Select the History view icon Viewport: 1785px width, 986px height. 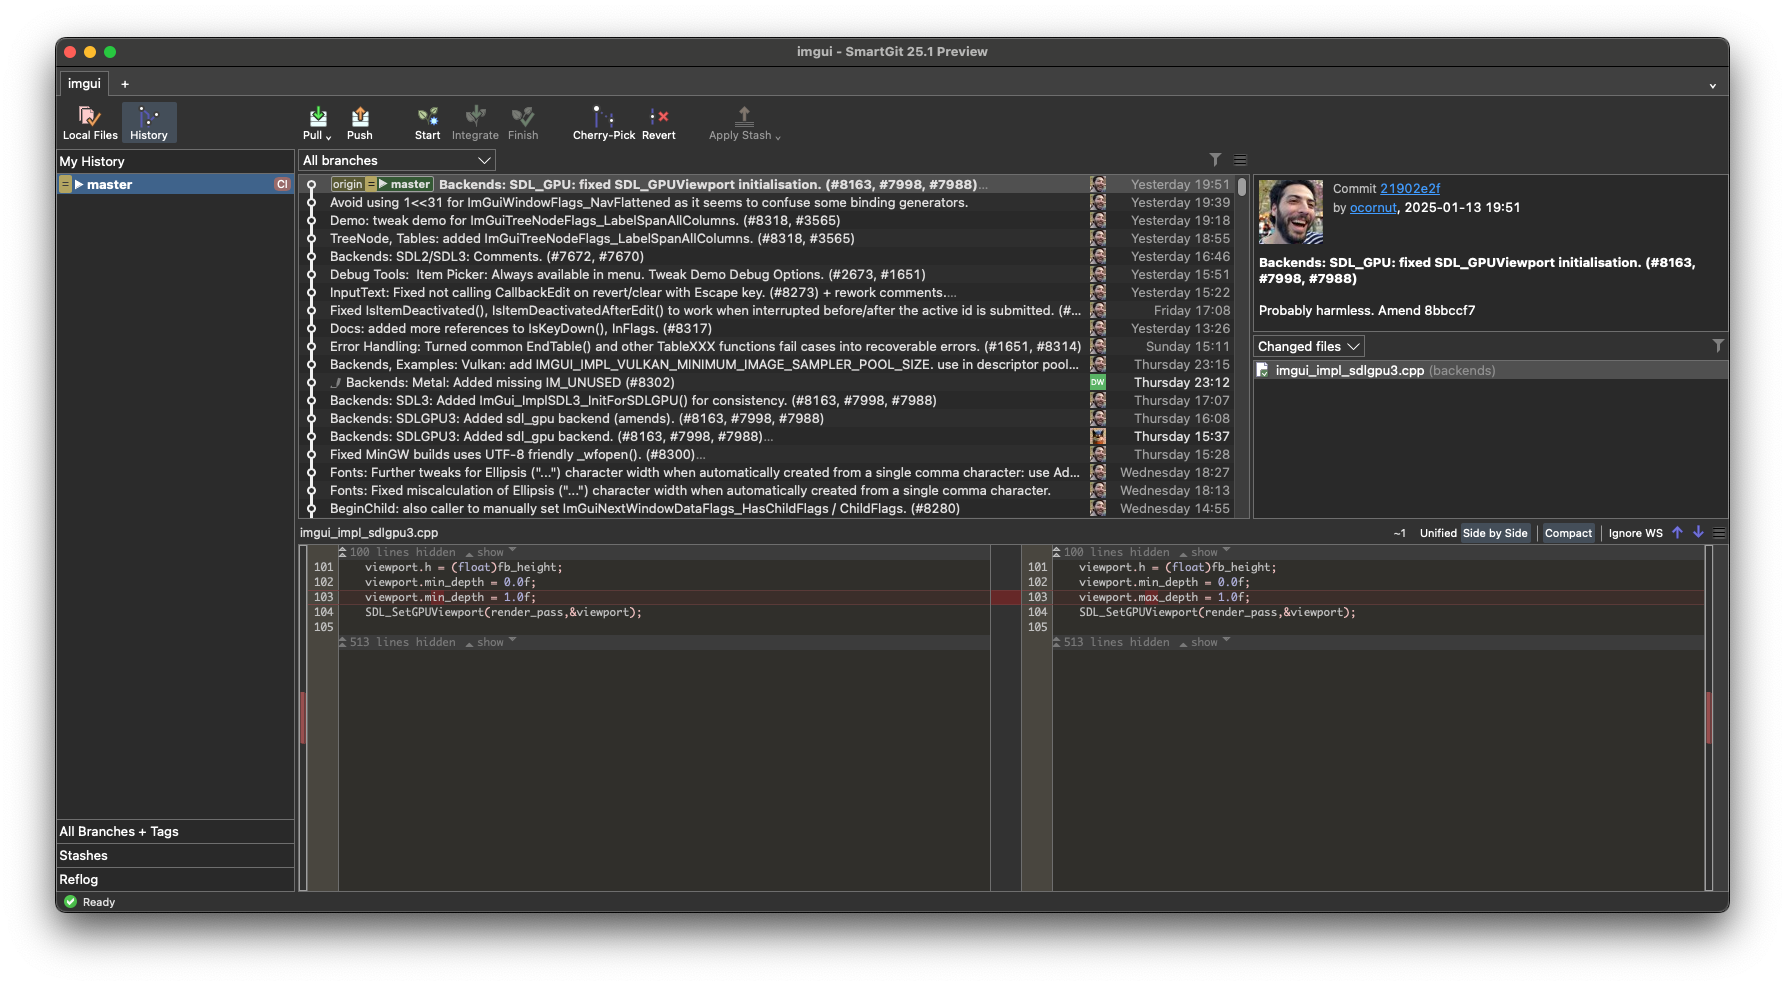(x=148, y=122)
